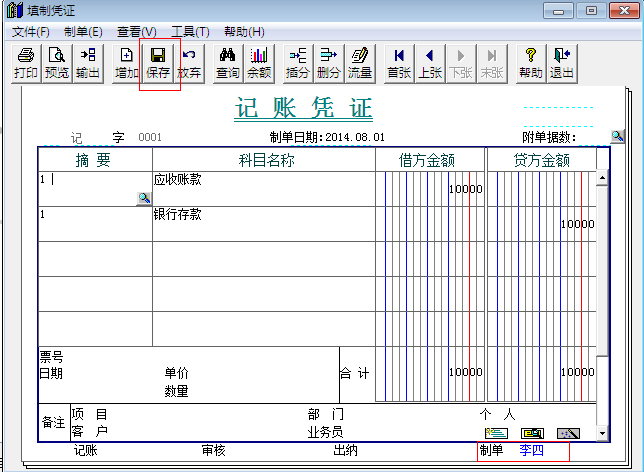
Task: Open the 工具(T) menu
Action: 190,32
